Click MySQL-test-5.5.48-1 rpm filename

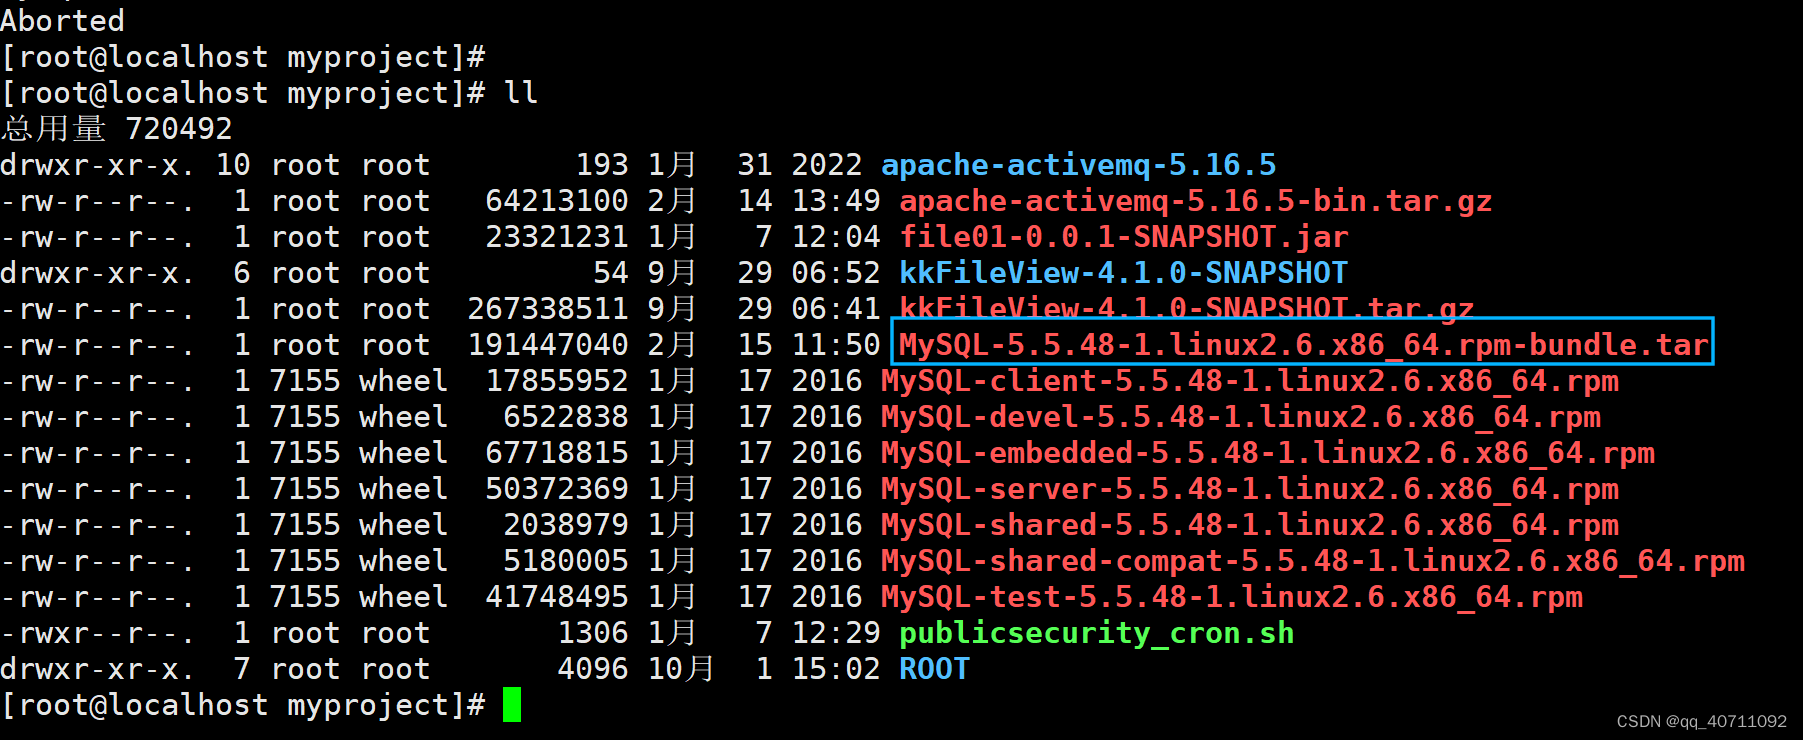pos(1231,597)
